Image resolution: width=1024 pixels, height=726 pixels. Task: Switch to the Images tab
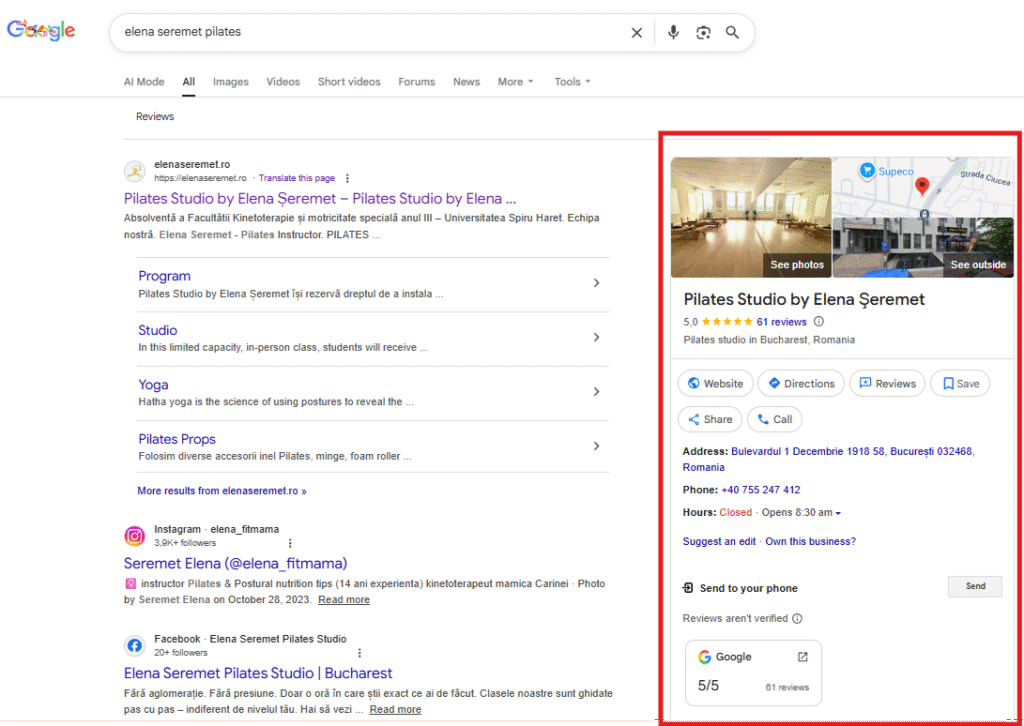[230, 82]
